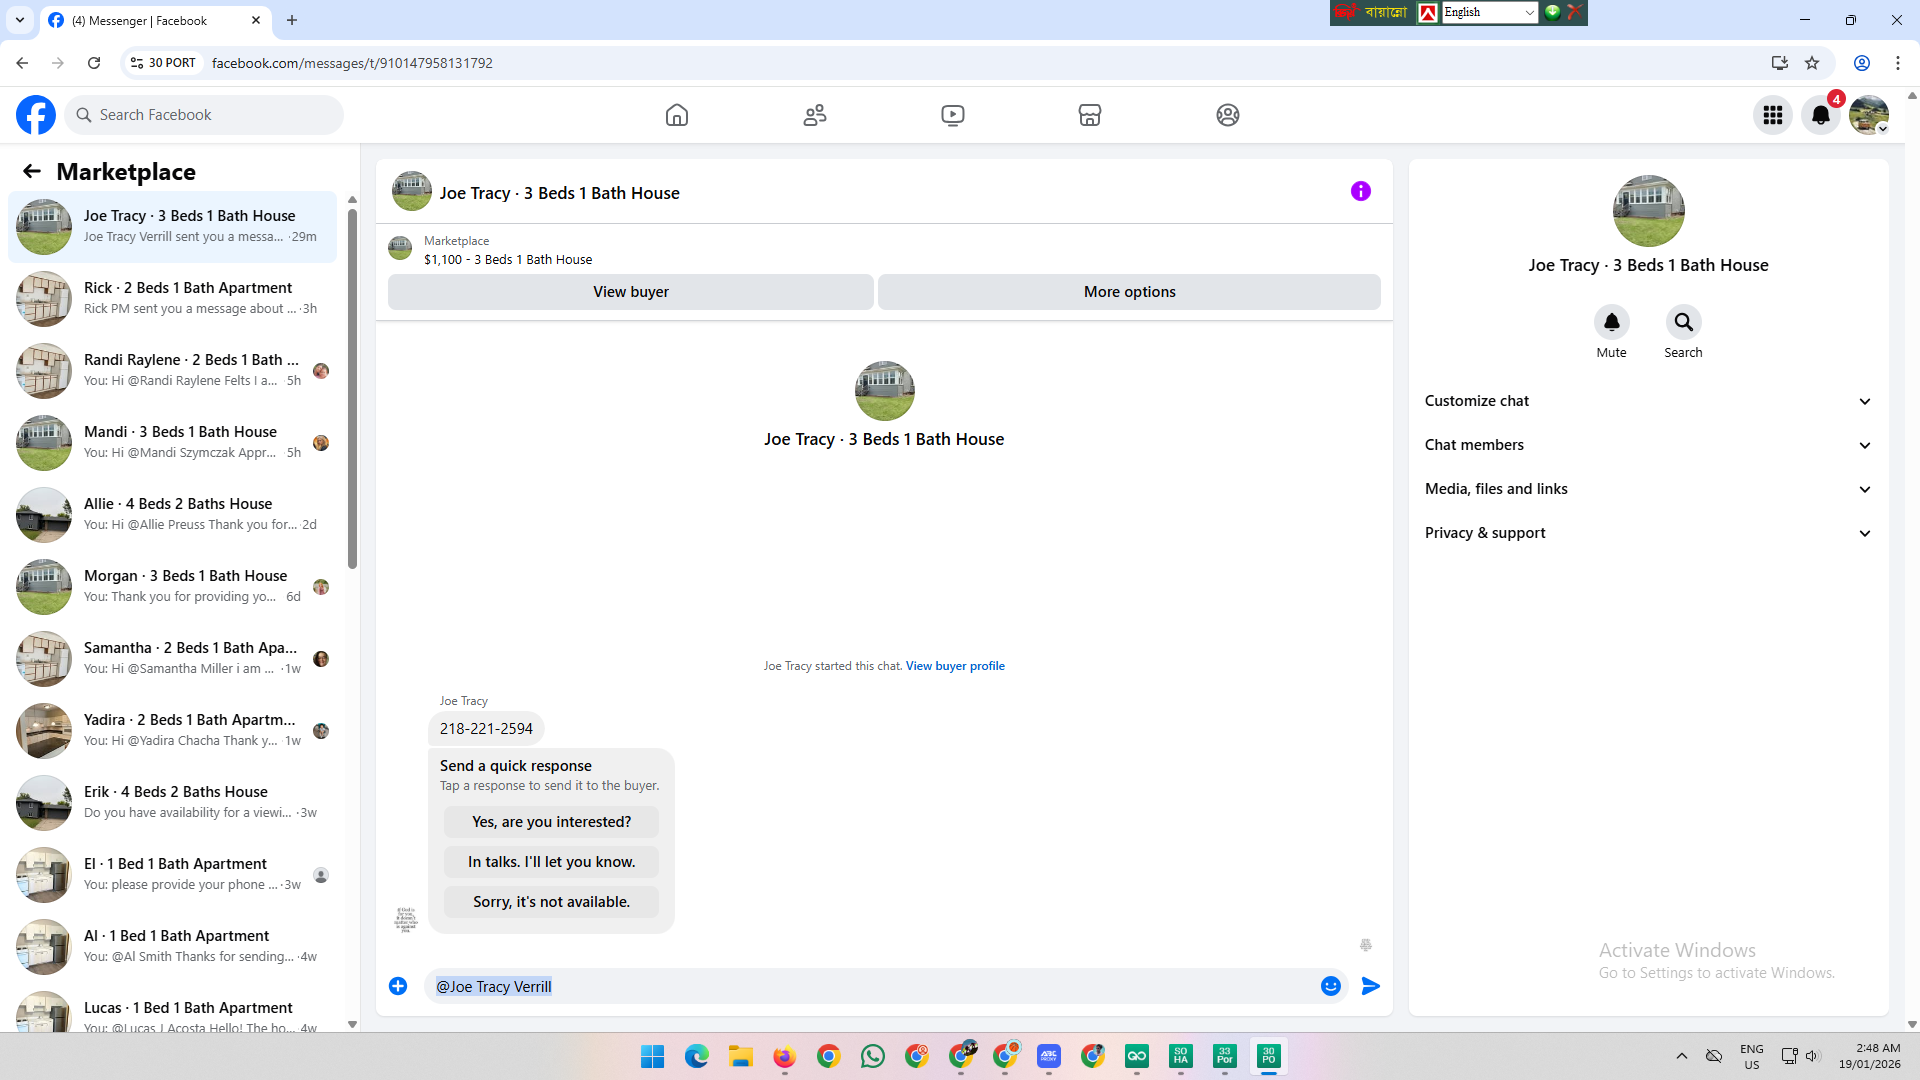
Task: Click the View buyer button
Action: tap(631, 292)
